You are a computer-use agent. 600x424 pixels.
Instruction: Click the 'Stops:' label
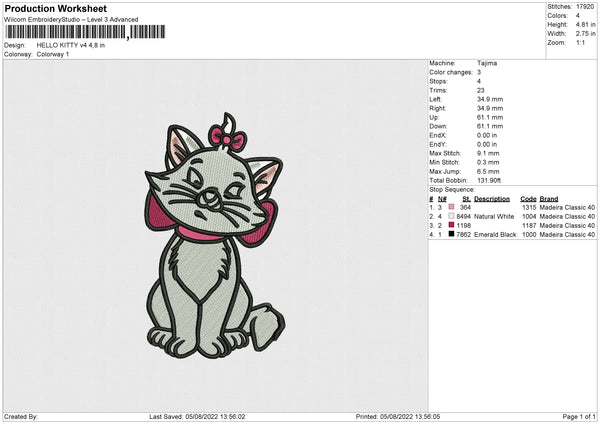(438, 81)
